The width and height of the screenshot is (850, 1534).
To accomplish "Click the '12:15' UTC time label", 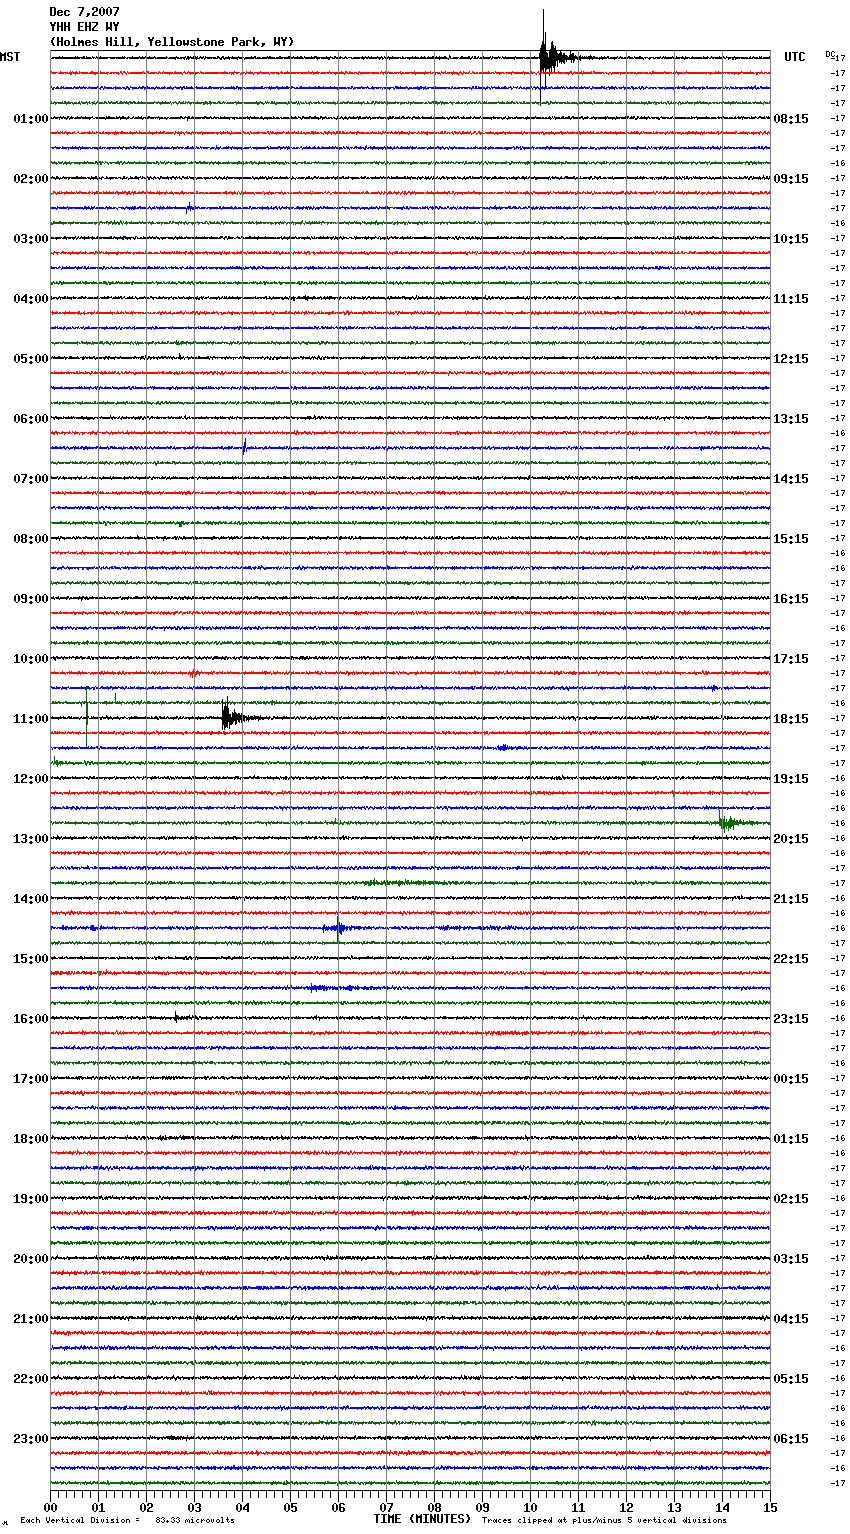I will (x=791, y=359).
